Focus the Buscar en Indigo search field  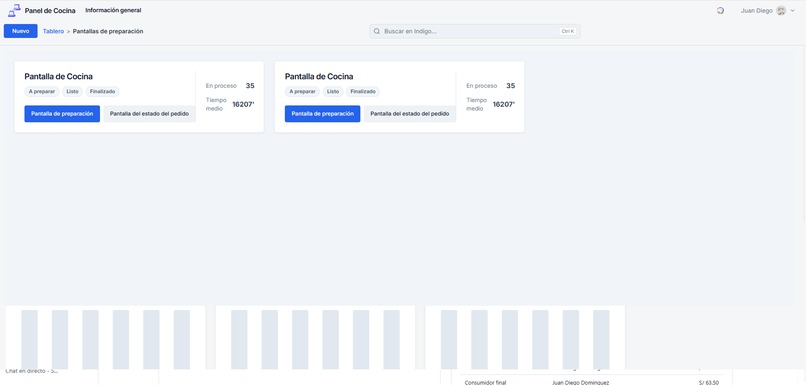pos(474,31)
